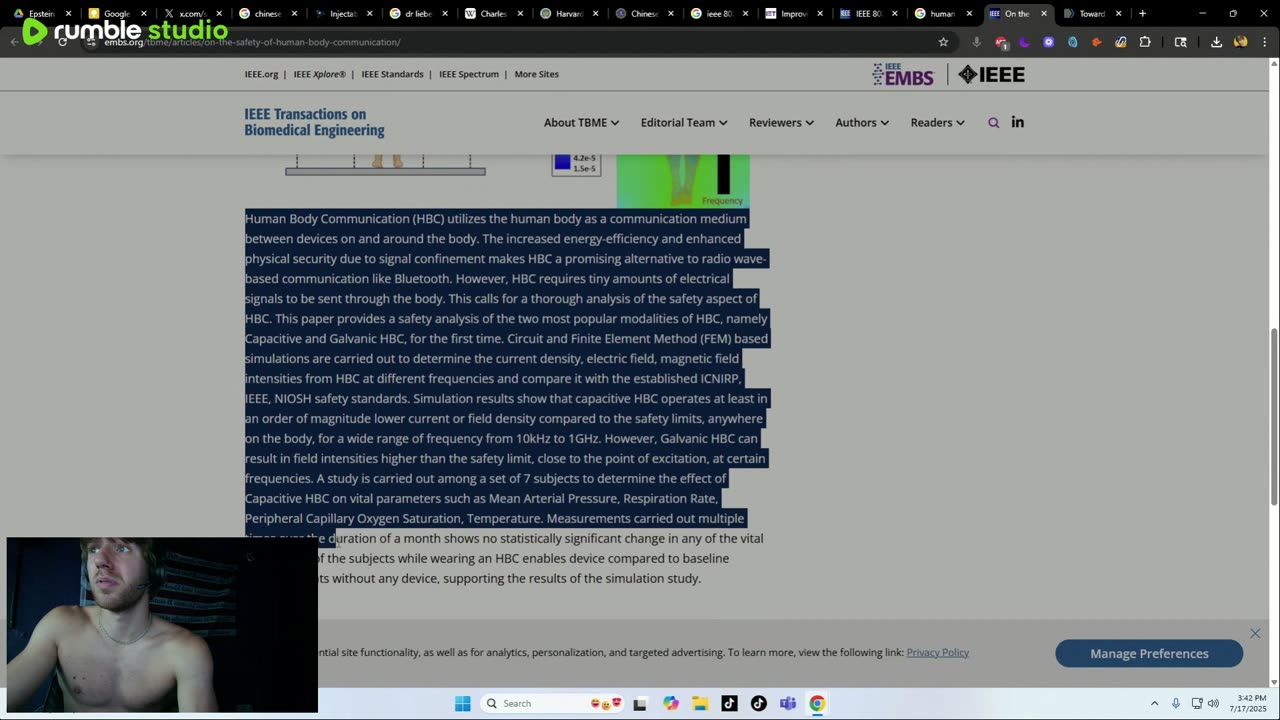Viewport: 1280px width, 720px height.
Task: Open the network tray icon
Action: tap(1196, 703)
